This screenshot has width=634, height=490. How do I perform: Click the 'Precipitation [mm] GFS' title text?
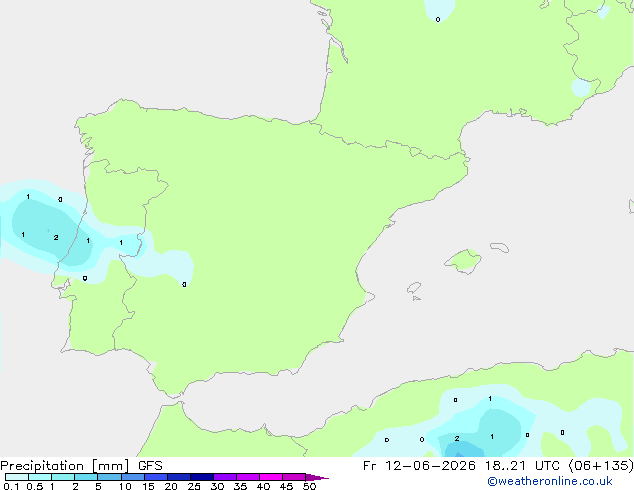click(x=81, y=466)
